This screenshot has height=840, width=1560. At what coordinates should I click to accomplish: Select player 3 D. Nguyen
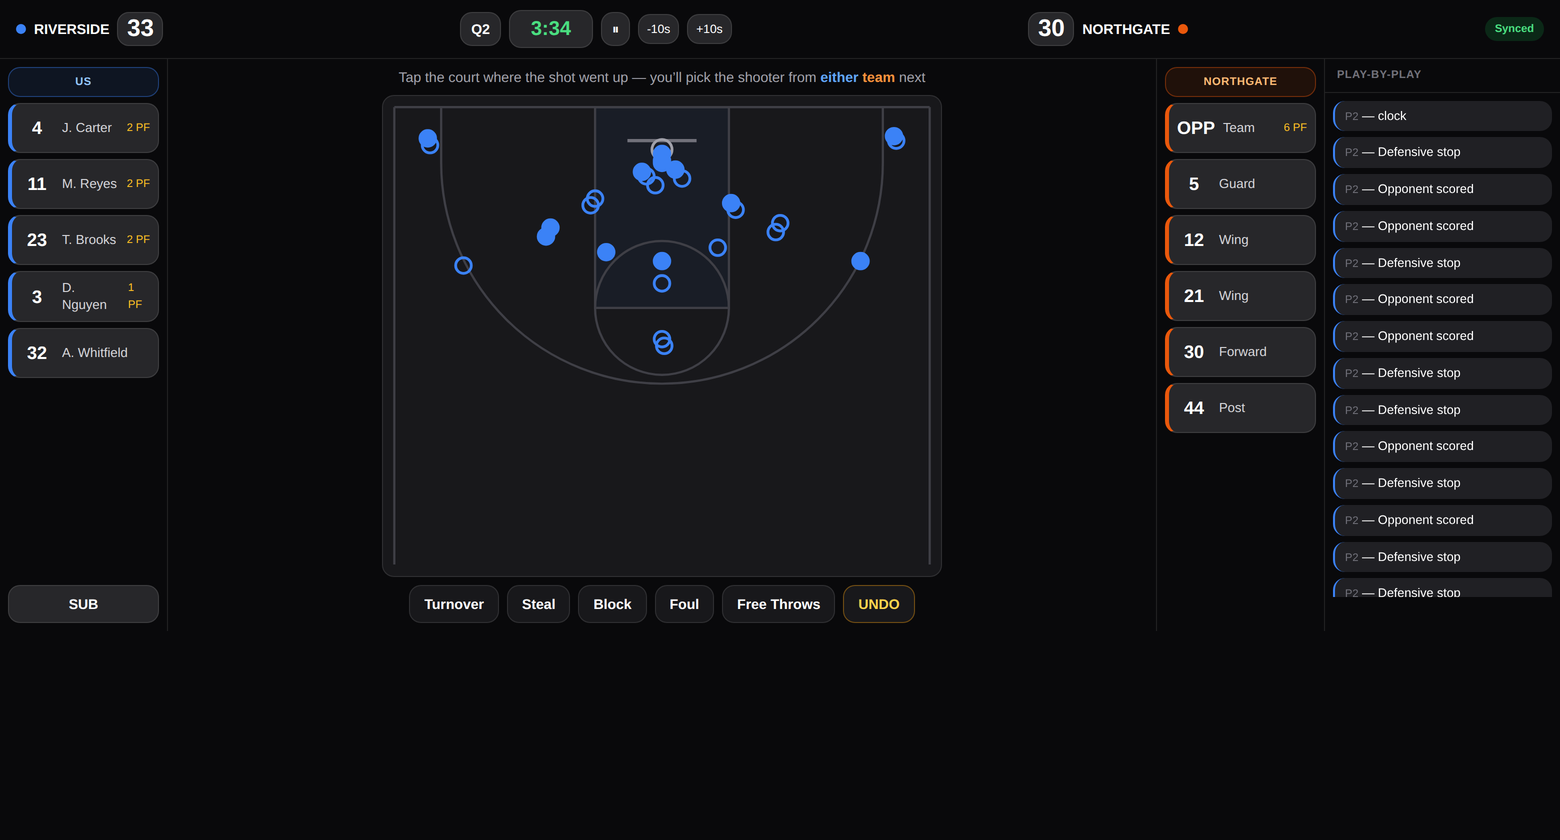[83, 296]
